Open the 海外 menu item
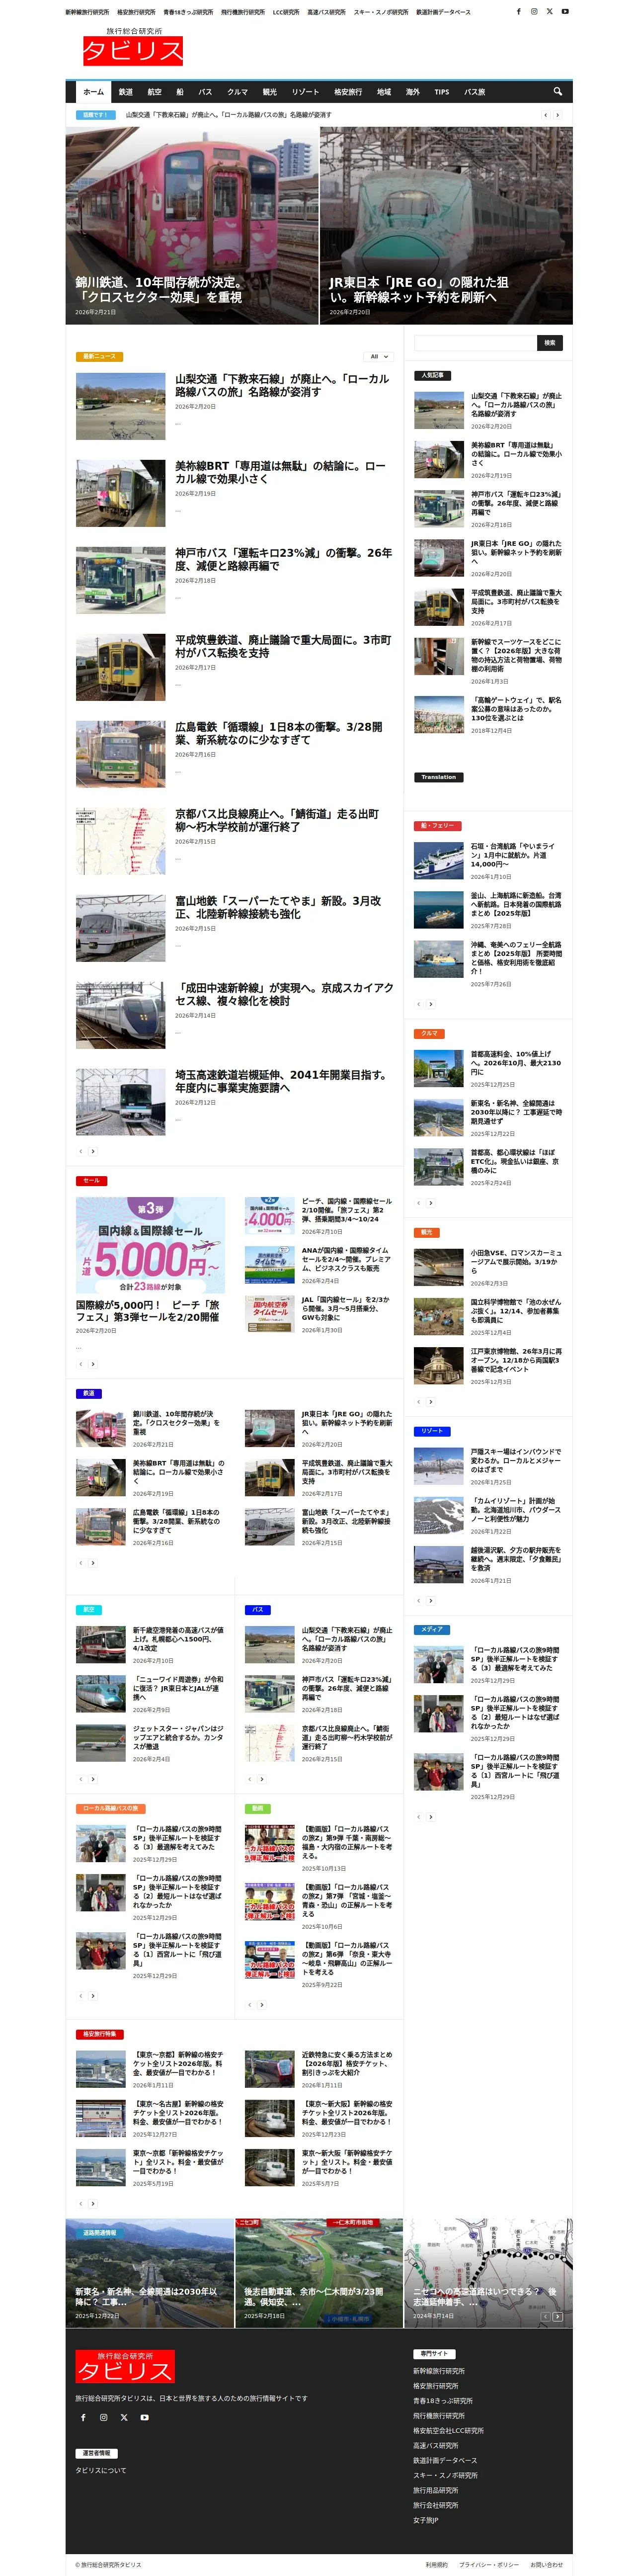 413,92
